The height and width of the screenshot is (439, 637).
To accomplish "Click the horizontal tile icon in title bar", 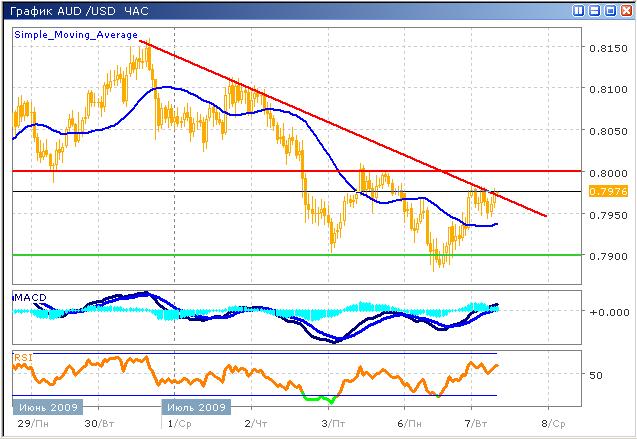I will [595, 10].
